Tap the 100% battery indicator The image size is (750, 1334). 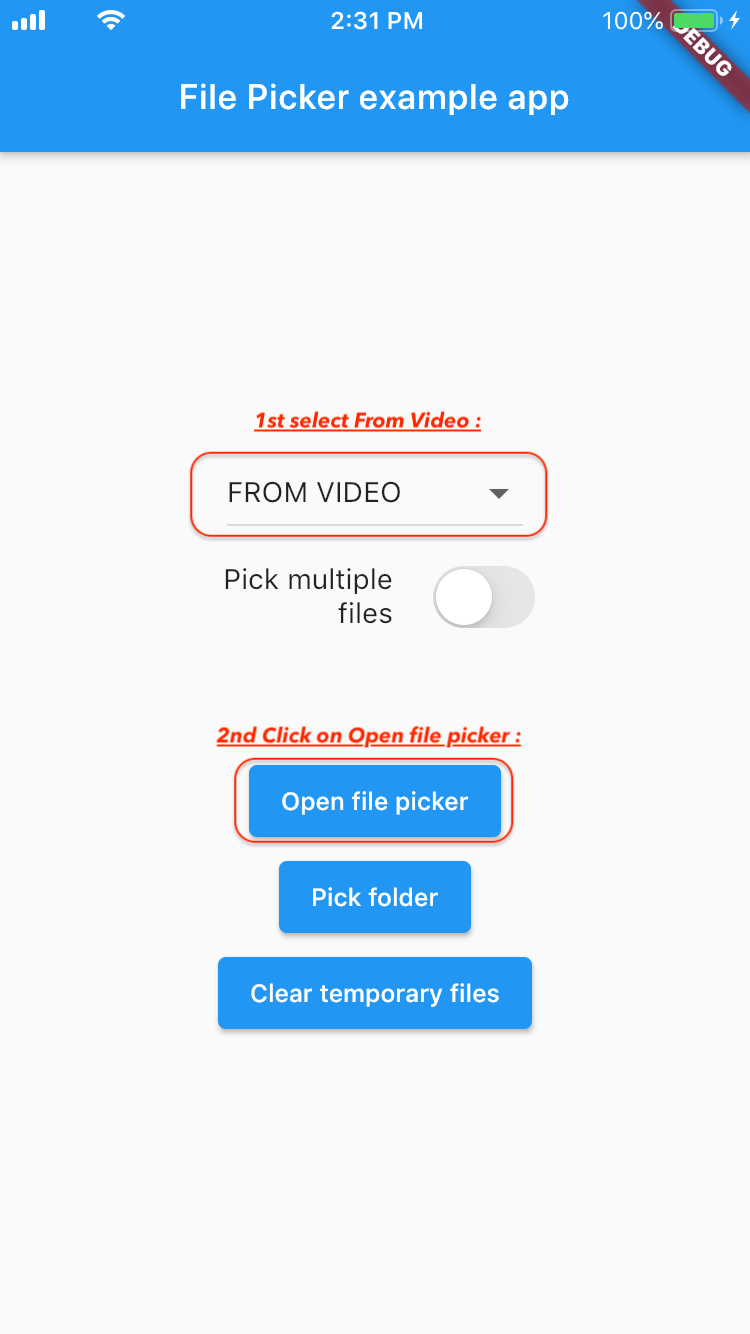tap(632, 20)
